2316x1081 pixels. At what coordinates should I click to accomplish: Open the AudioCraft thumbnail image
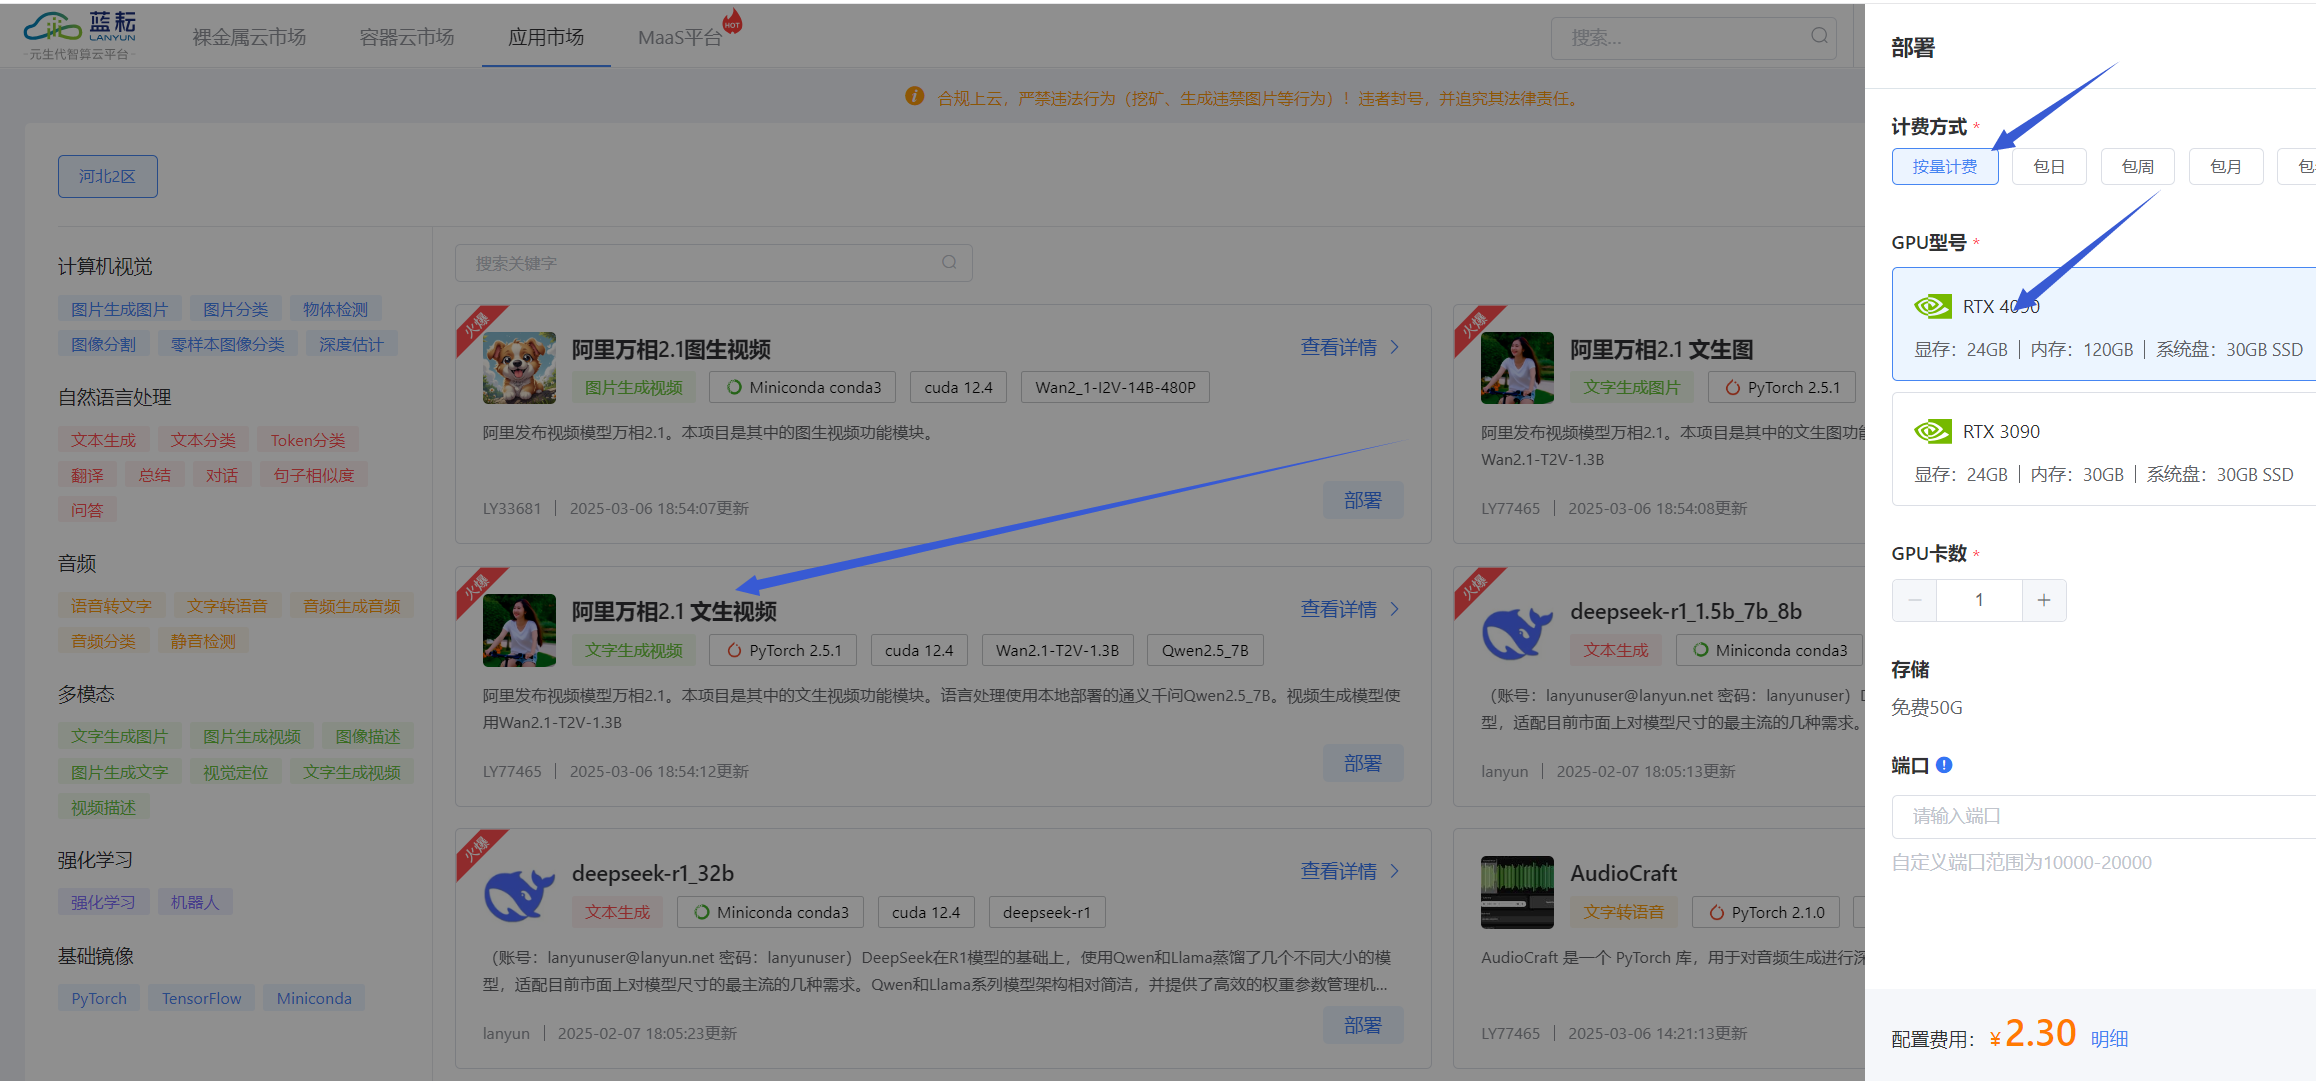1517,892
